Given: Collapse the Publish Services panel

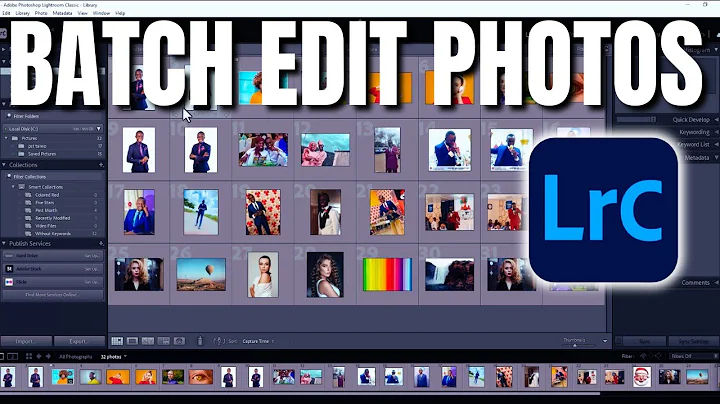Looking at the screenshot, I should [x=4, y=243].
